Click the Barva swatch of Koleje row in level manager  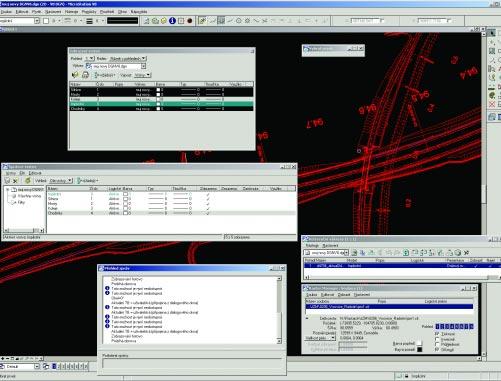pos(126,208)
